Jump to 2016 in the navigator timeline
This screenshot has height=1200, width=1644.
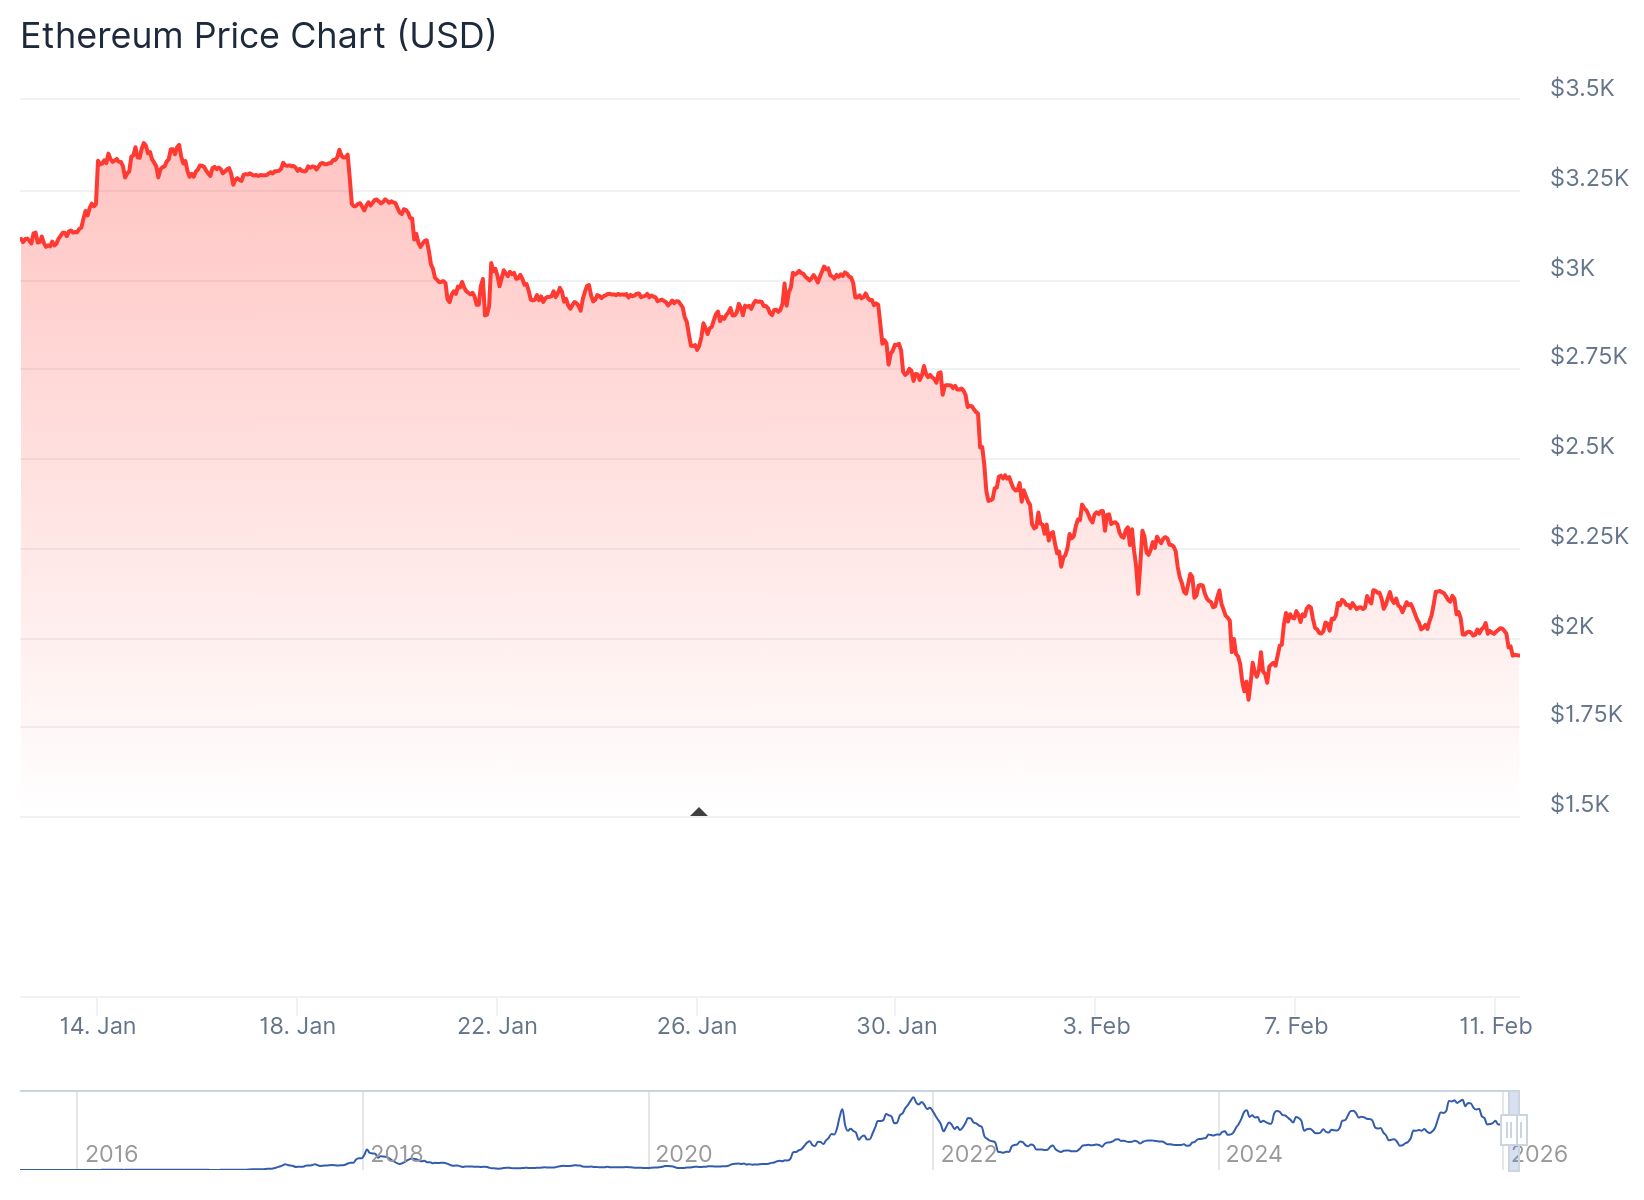[111, 1154]
